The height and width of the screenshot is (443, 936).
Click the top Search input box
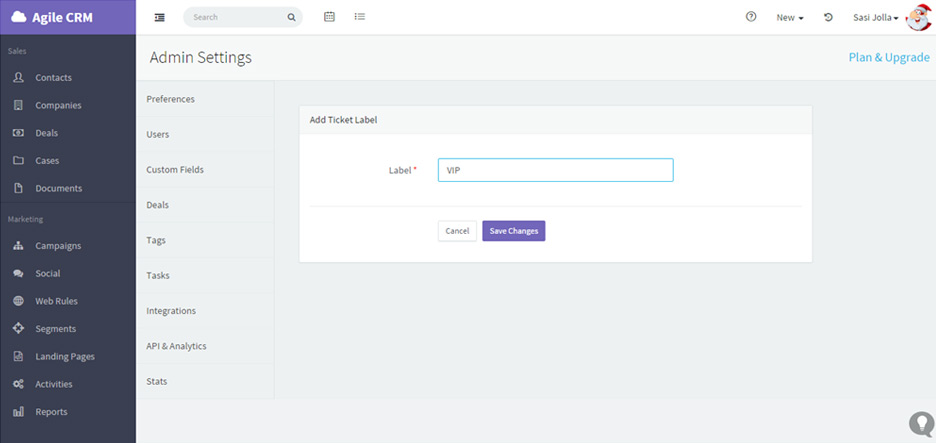coord(243,17)
